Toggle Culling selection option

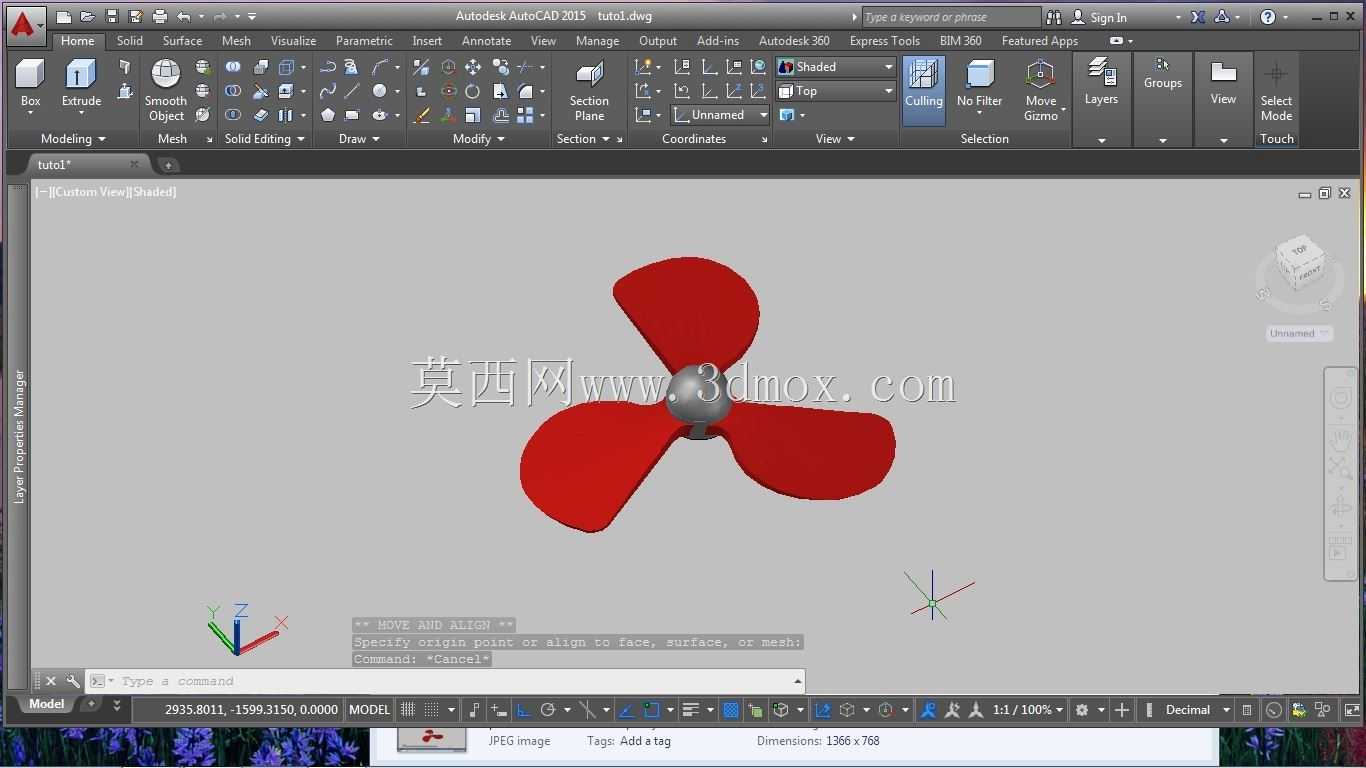tap(923, 90)
